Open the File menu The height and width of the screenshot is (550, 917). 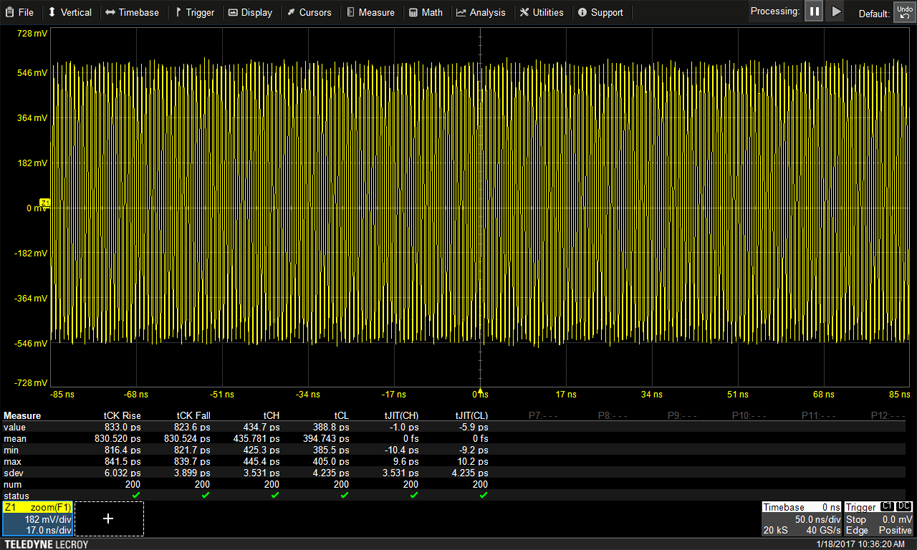point(19,13)
